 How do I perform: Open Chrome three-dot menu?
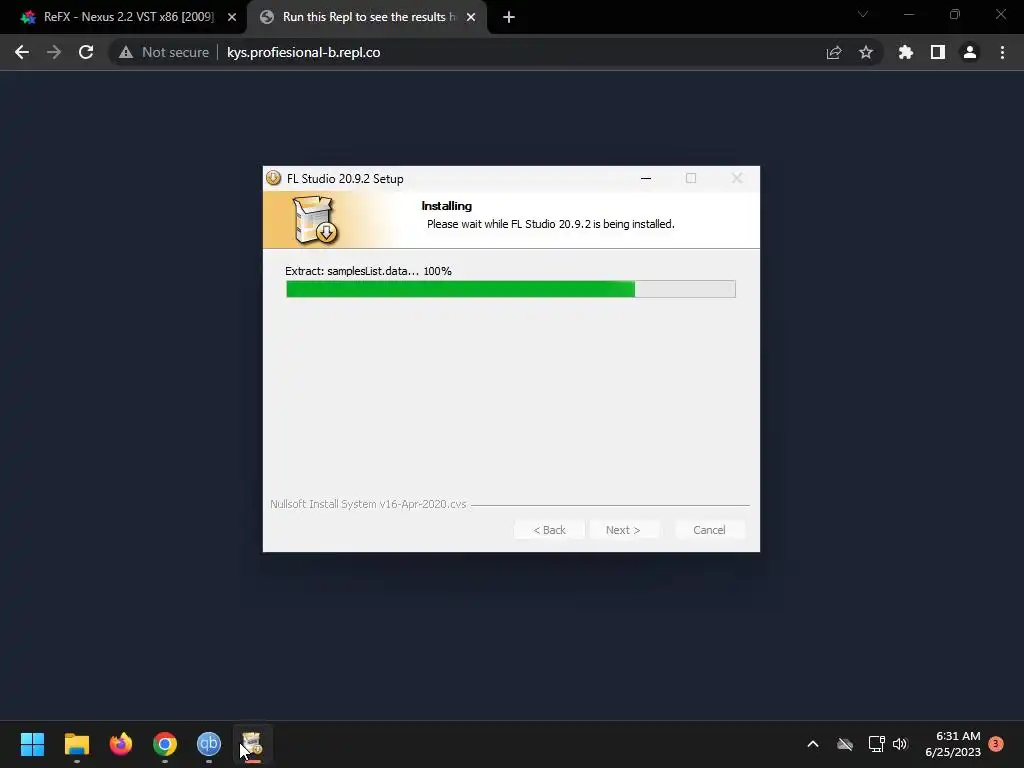click(1002, 52)
